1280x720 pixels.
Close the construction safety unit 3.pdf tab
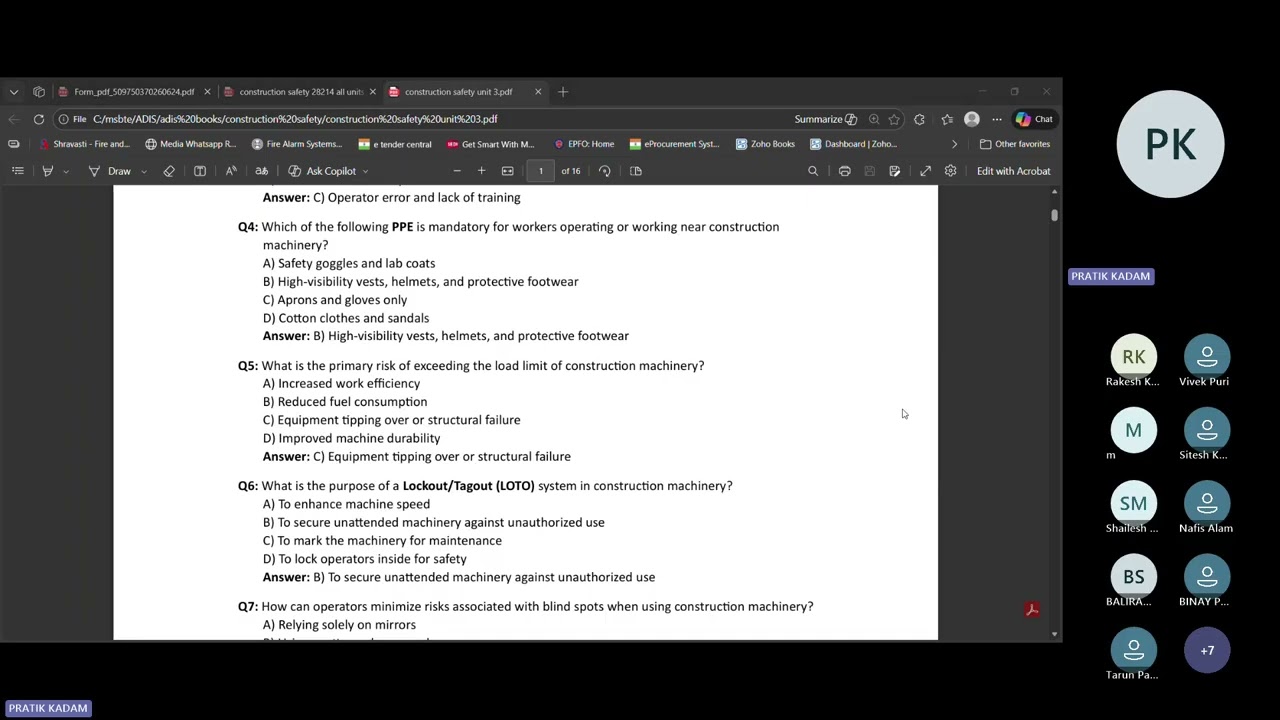(538, 92)
